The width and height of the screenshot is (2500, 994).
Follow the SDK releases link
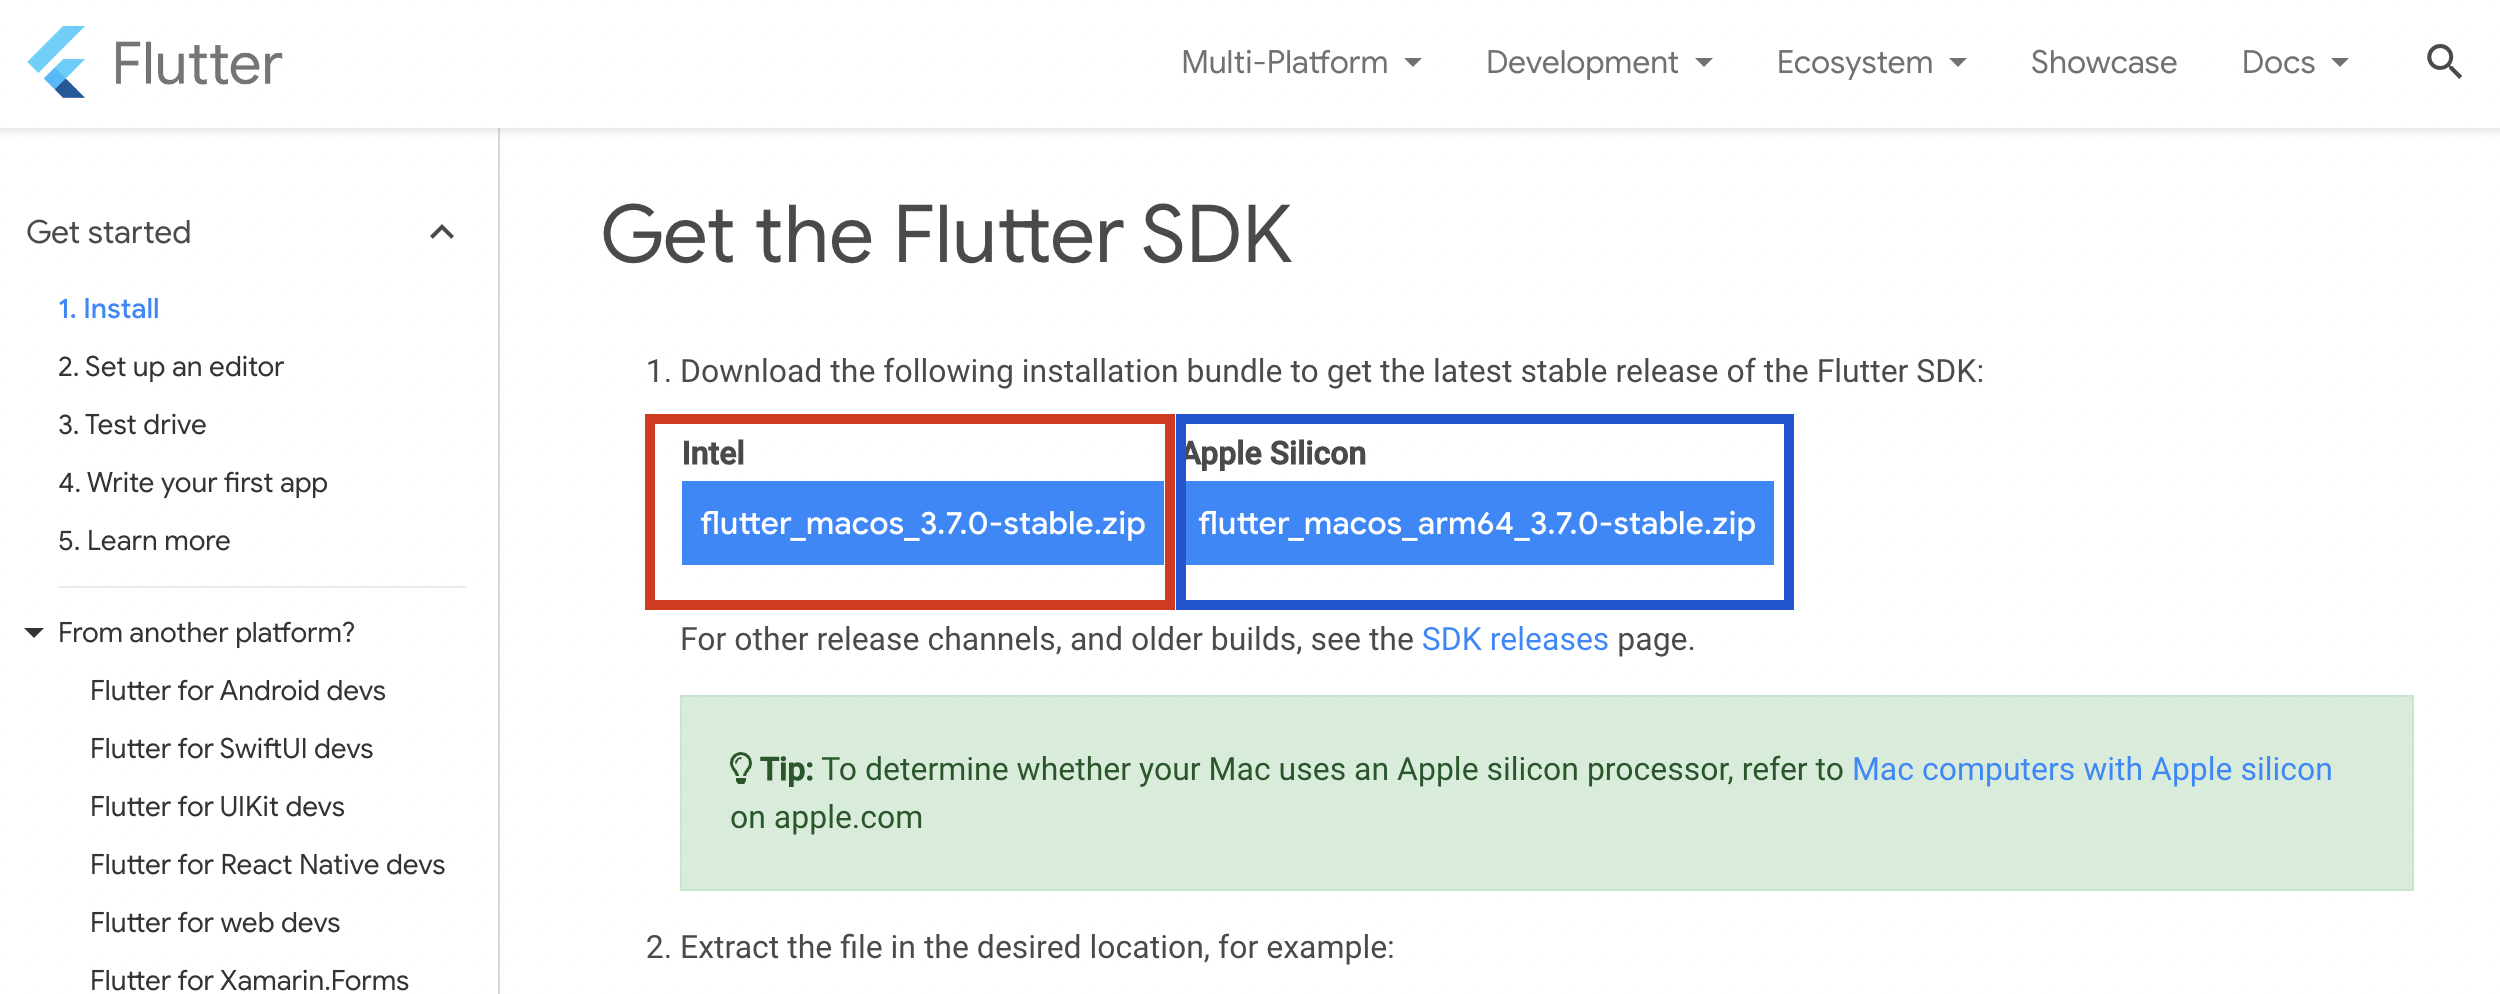[x=1514, y=639]
